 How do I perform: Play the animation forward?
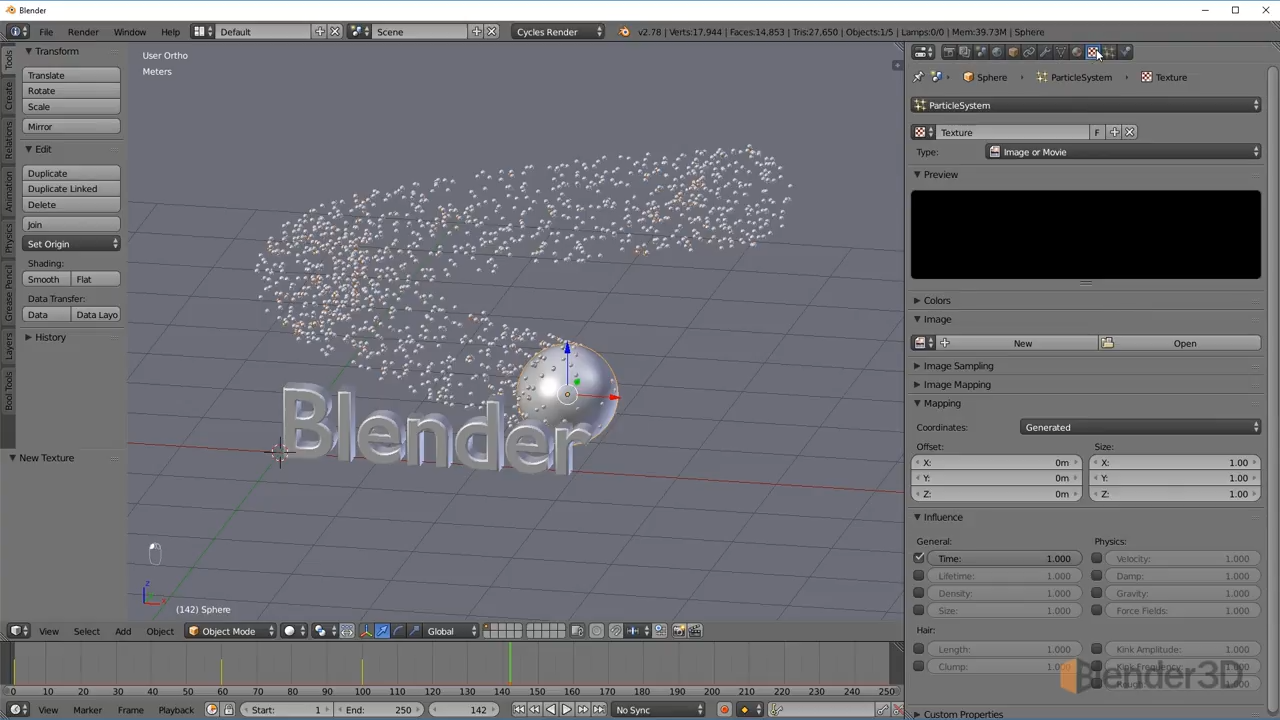click(567, 710)
